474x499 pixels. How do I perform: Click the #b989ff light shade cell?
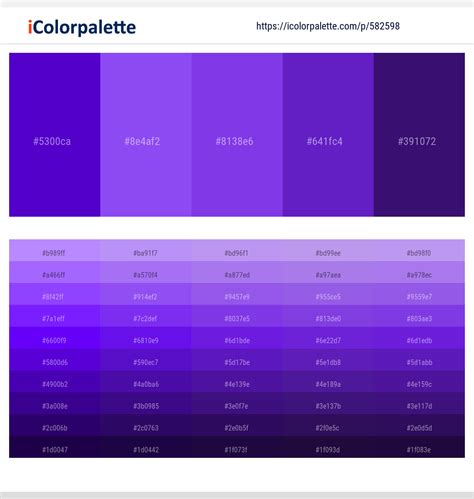coord(55,250)
